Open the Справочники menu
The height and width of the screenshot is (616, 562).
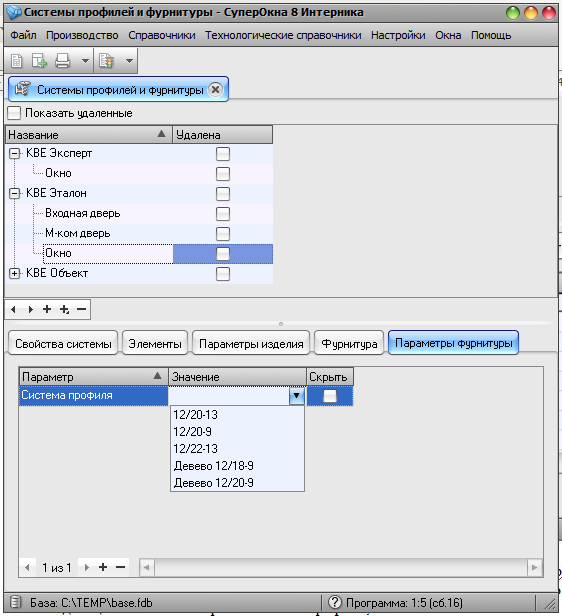tap(162, 35)
